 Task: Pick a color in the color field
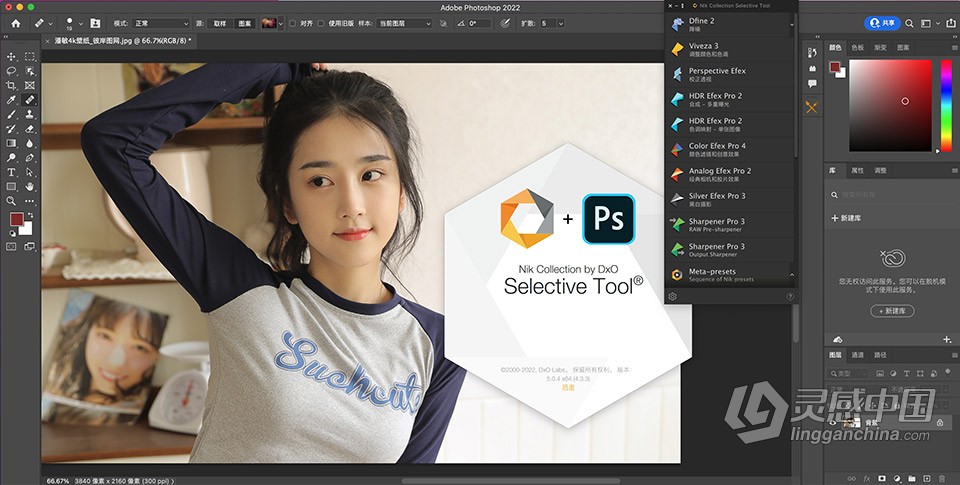point(890,105)
